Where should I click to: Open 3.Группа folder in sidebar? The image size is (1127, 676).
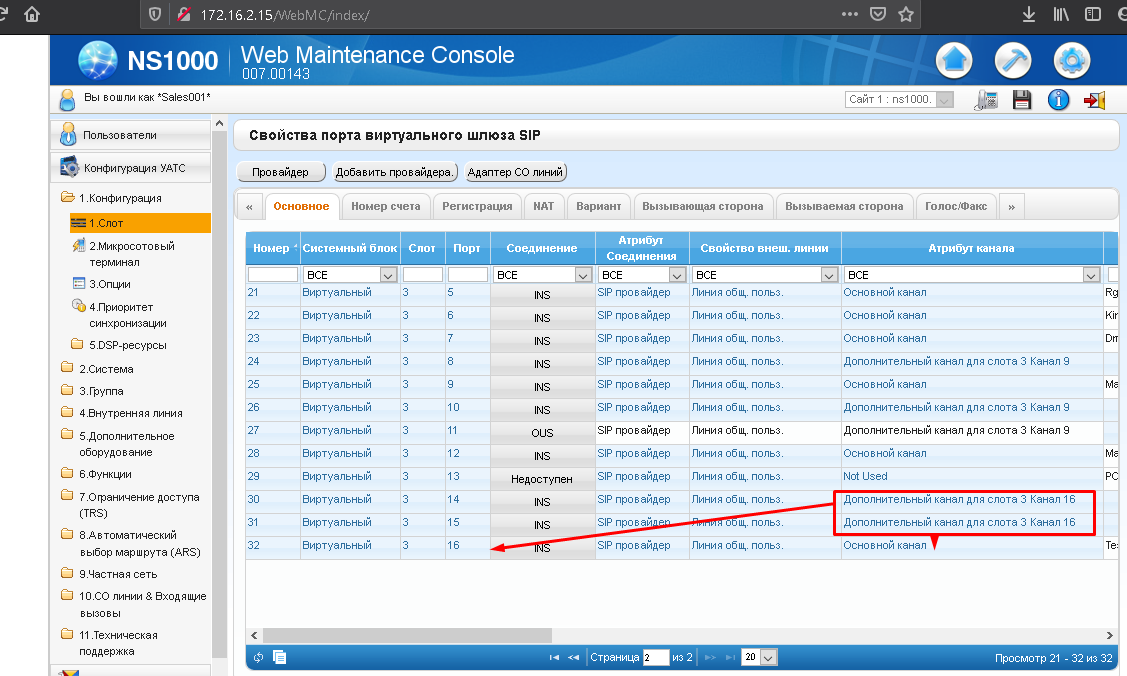(x=101, y=391)
